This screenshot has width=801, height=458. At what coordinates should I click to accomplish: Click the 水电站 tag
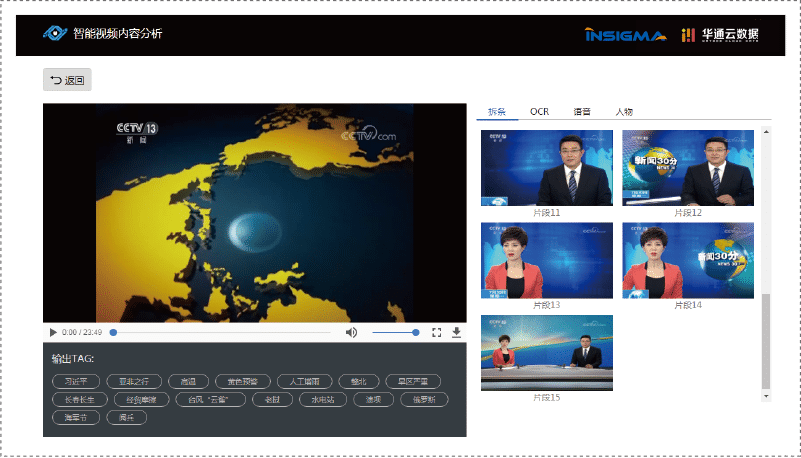[x=322, y=399]
